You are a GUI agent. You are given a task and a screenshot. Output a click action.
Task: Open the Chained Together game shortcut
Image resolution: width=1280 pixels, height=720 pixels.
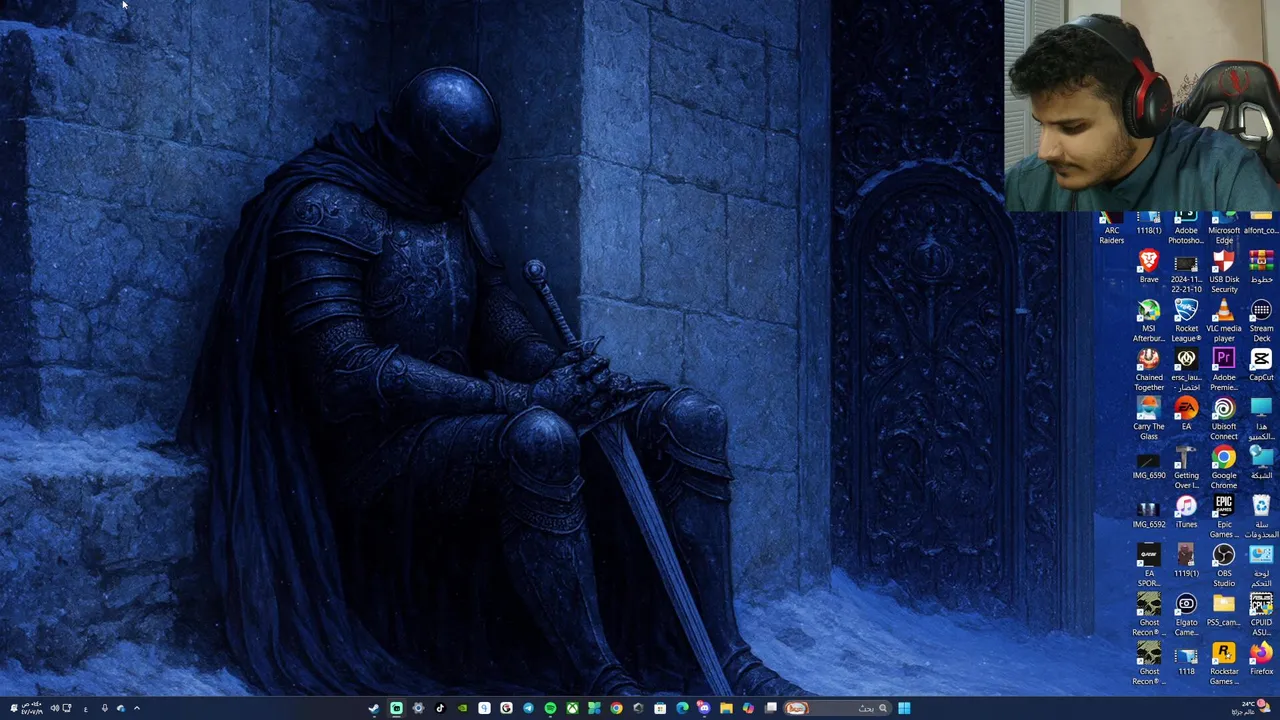click(x=1149, y=370)
